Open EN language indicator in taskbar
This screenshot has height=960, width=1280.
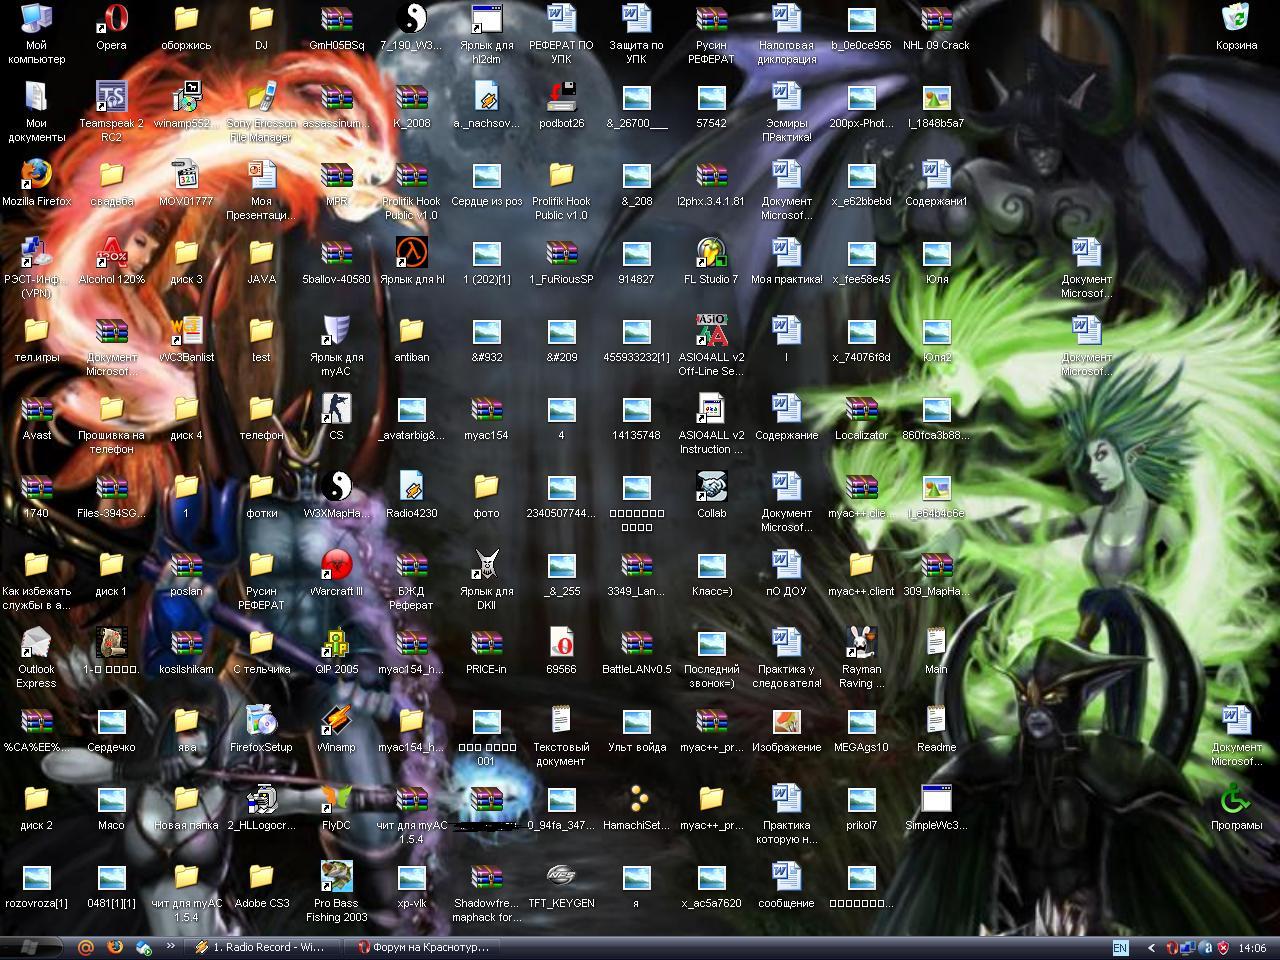(1120, 948)
